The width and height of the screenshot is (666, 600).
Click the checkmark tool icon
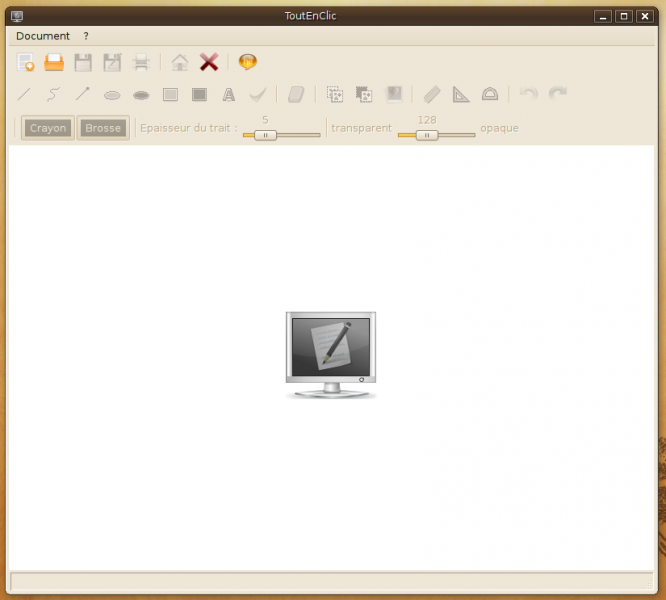click(x=258, y=94)
